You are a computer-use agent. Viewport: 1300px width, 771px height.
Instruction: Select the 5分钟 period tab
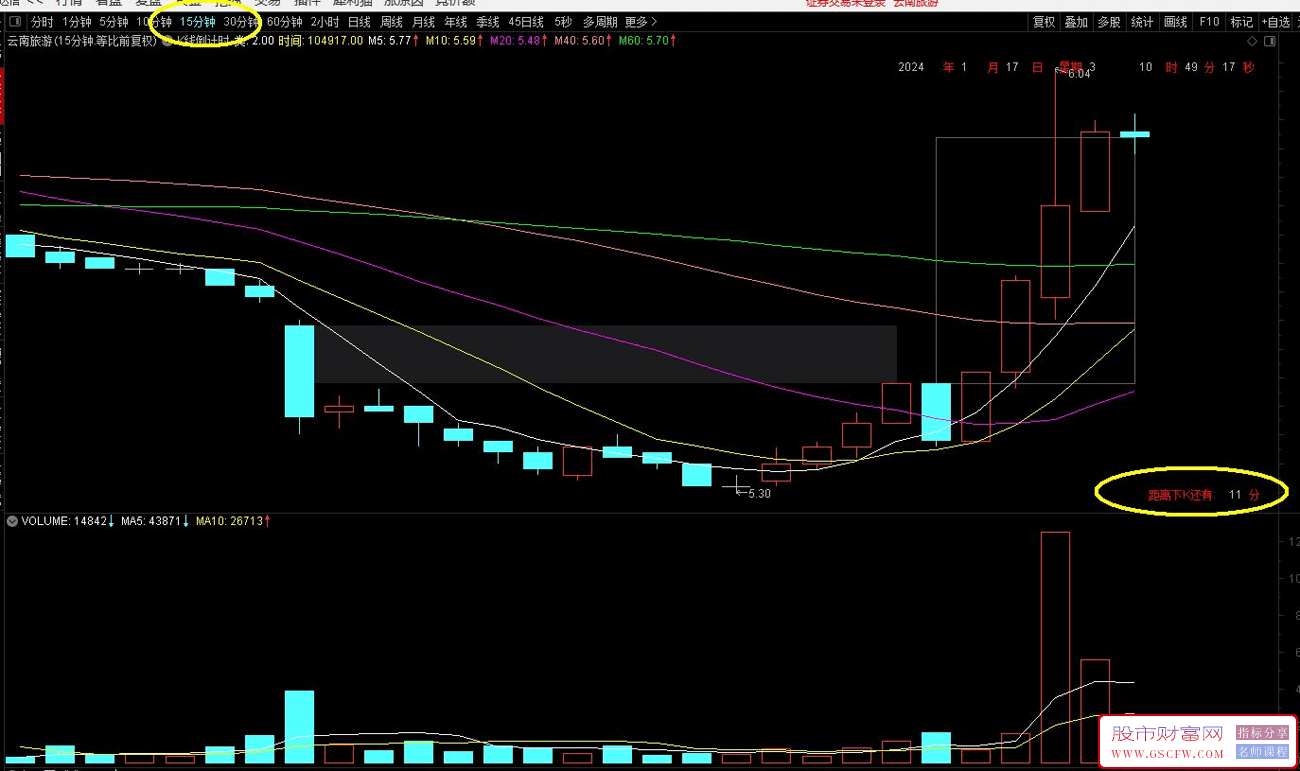coord(113,22)
